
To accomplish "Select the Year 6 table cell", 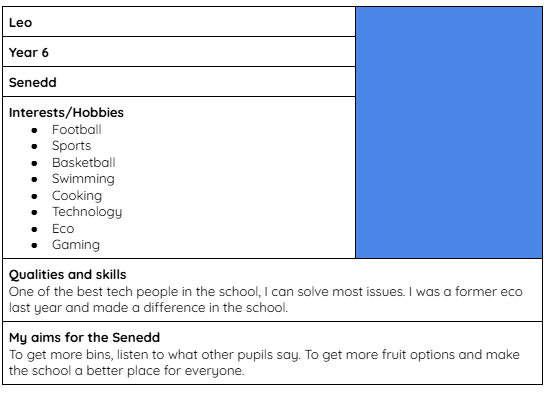I will click(179, 52).
